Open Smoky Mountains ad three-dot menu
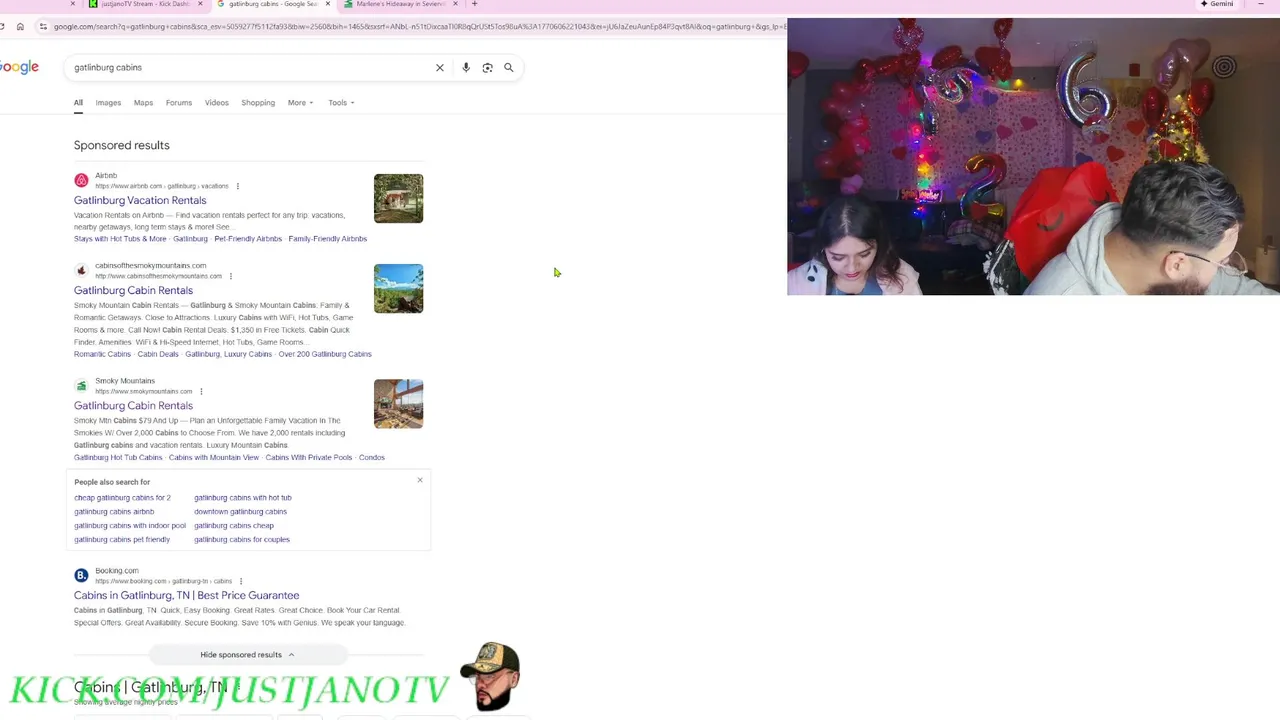1280x720 pixels. tap(201, 391)
